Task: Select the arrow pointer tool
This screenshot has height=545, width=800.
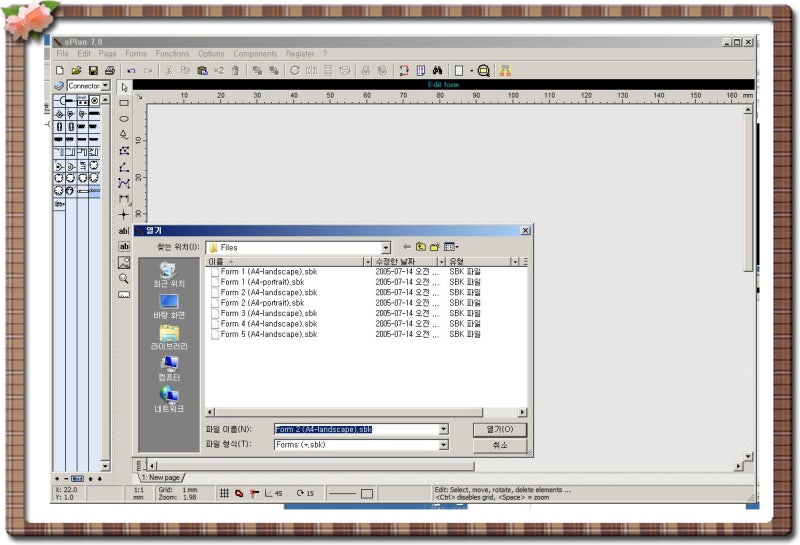Action: (x=124, y=88)
